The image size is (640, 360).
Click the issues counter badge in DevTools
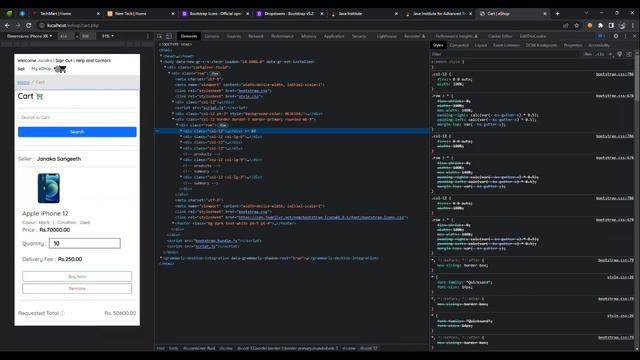pyautogui.click(x=601, y=36)
